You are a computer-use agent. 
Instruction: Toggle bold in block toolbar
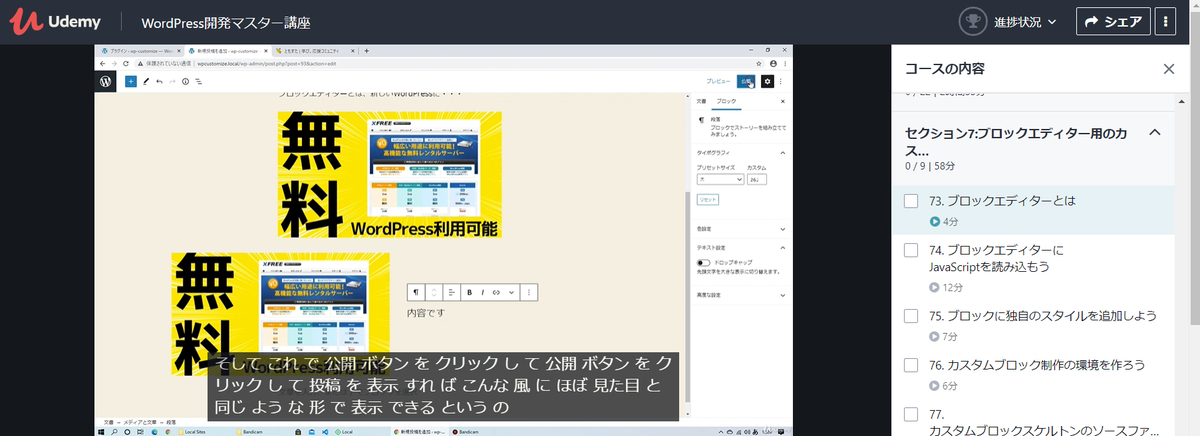click(x=469, y=292)
